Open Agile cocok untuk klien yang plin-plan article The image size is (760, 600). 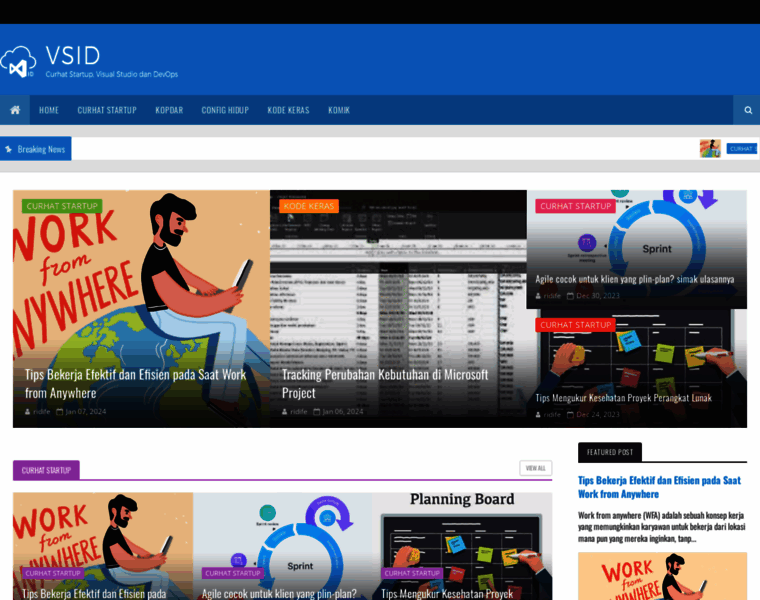tap(634, 279)
